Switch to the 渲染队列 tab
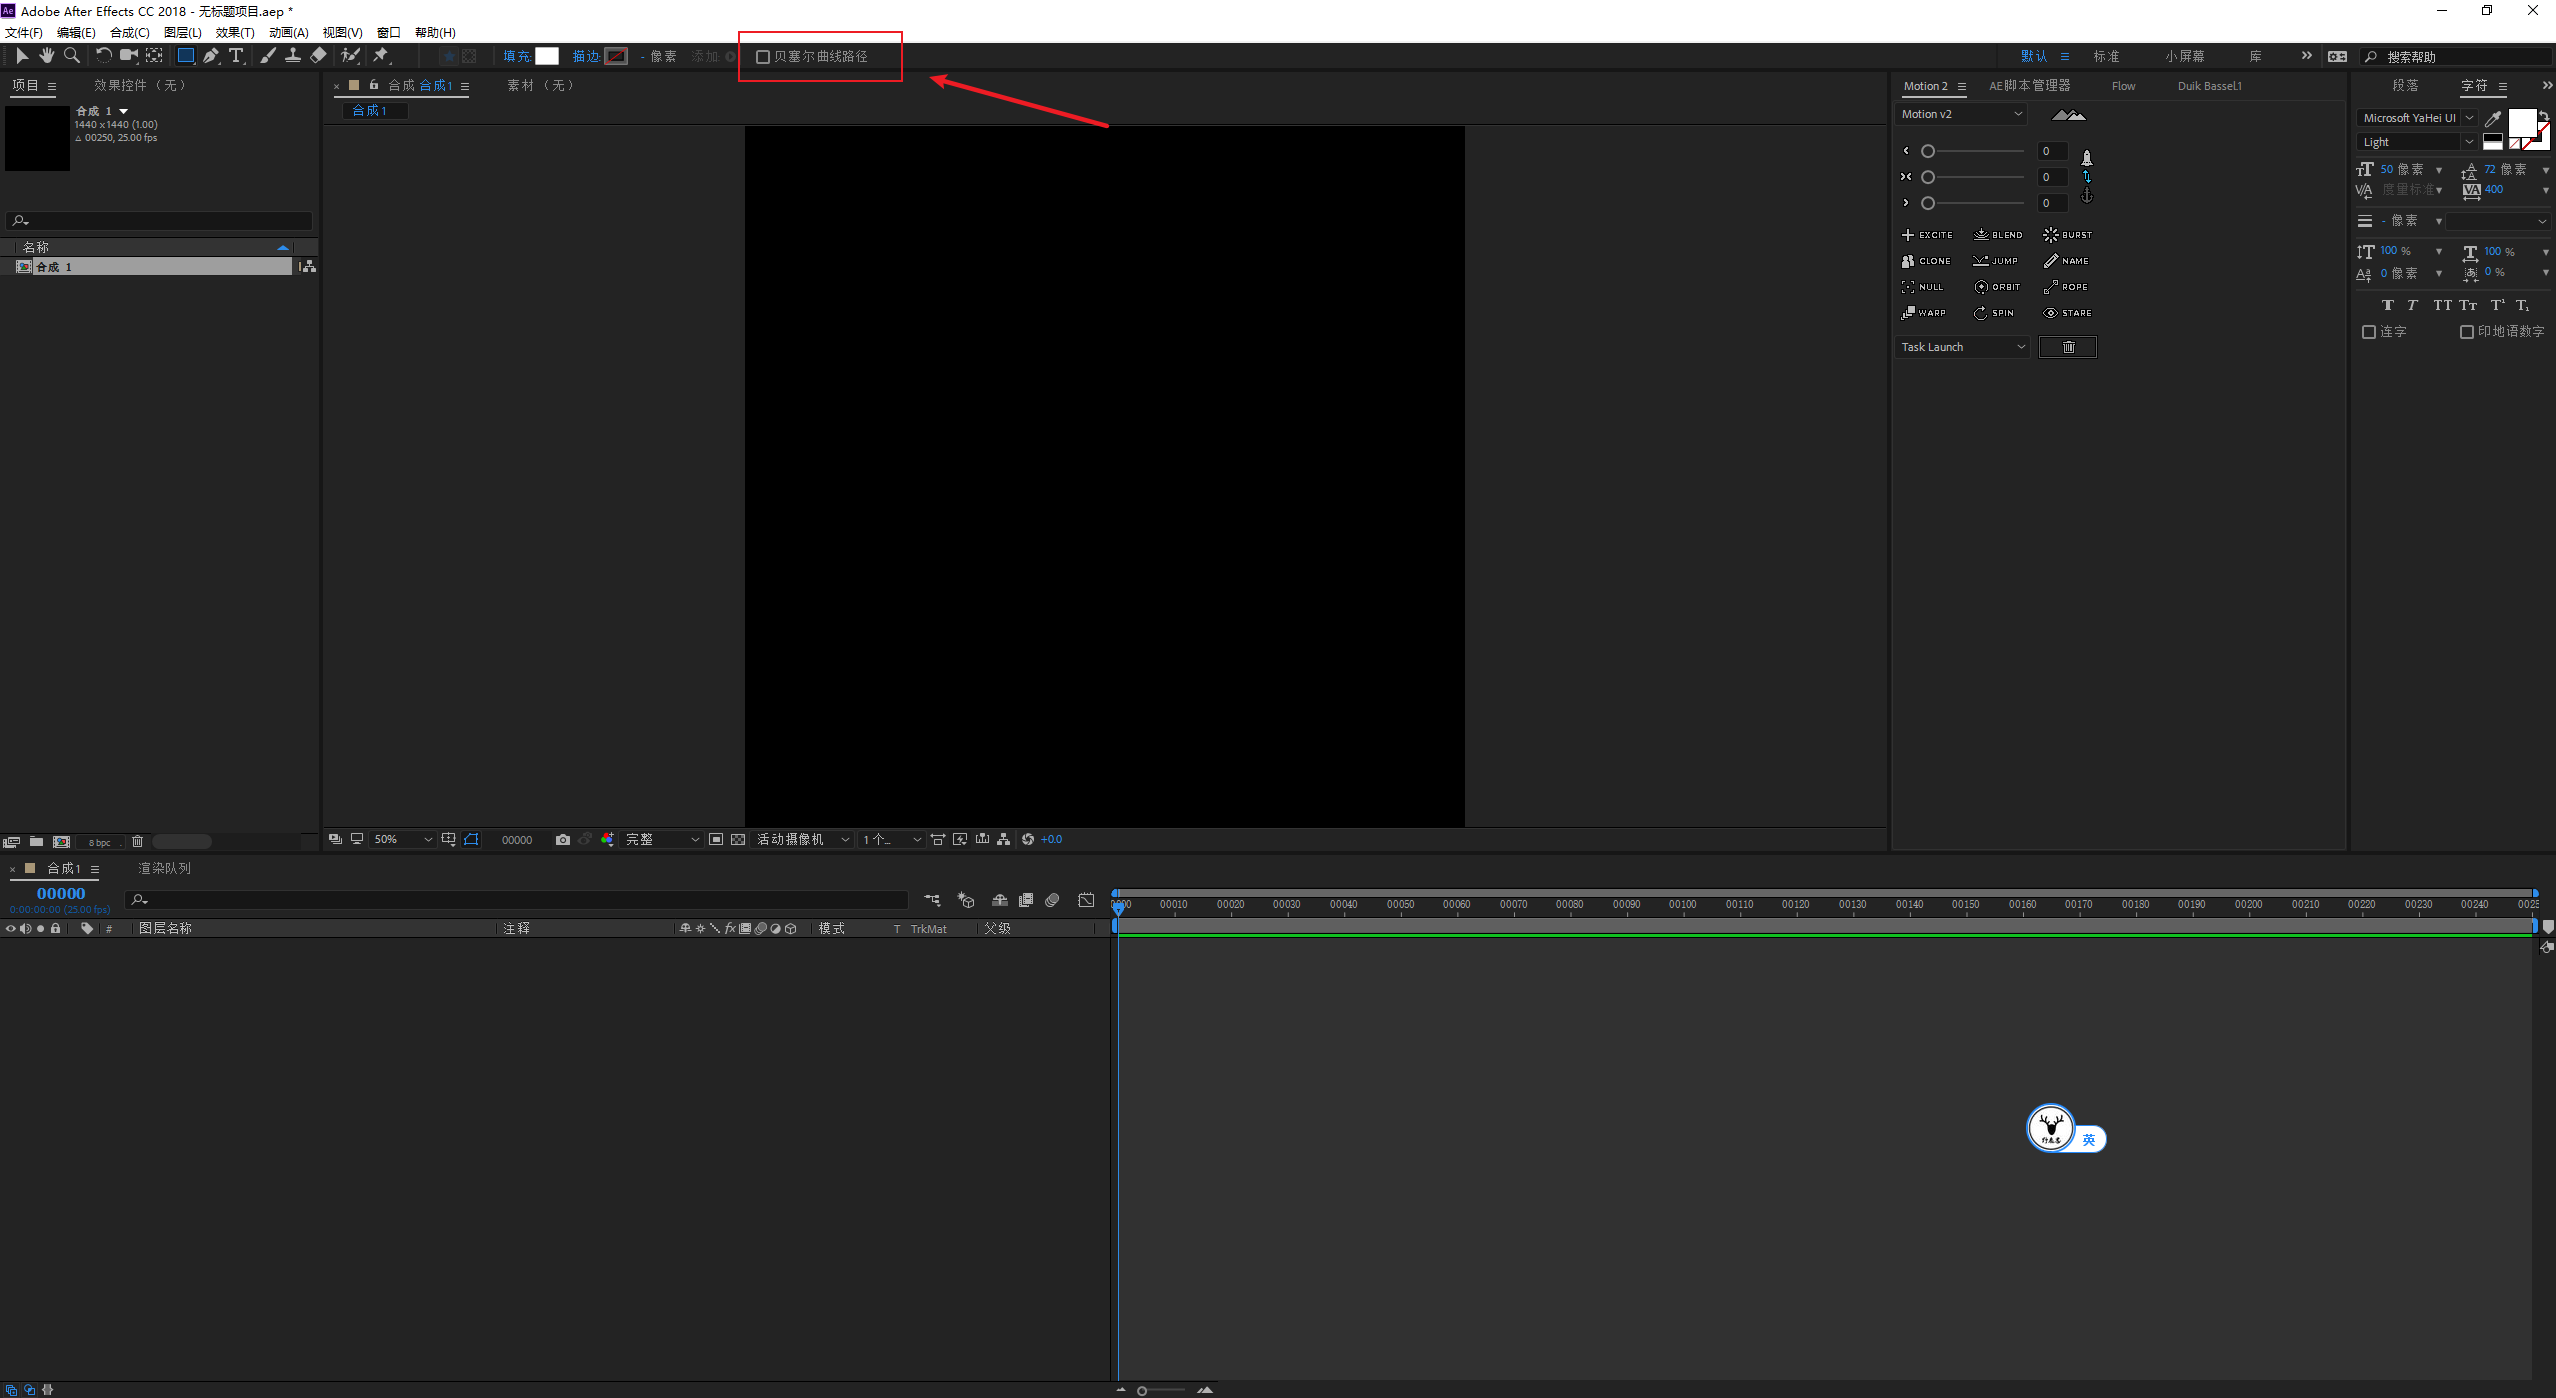 164,868
